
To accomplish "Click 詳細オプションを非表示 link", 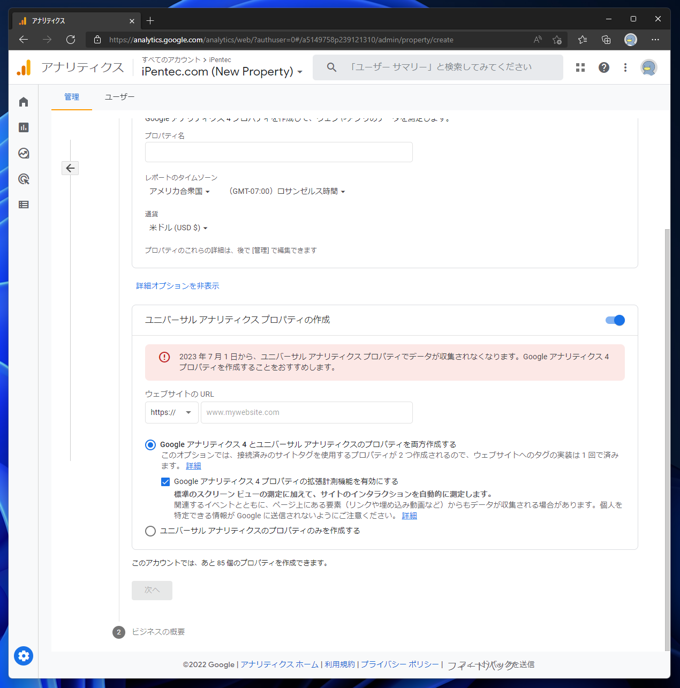I will click(177, 286).
